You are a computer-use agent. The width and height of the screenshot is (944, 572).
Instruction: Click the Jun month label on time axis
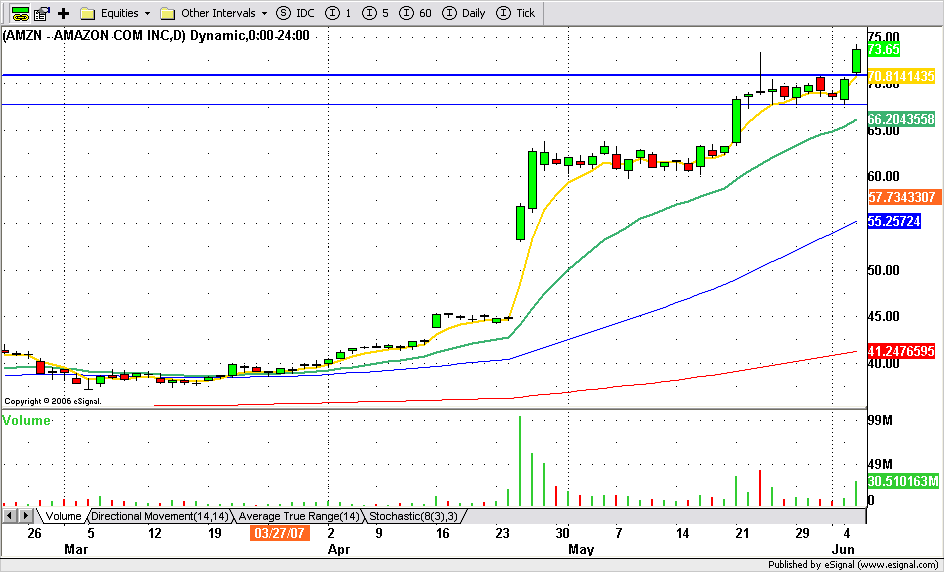[843, 549]
